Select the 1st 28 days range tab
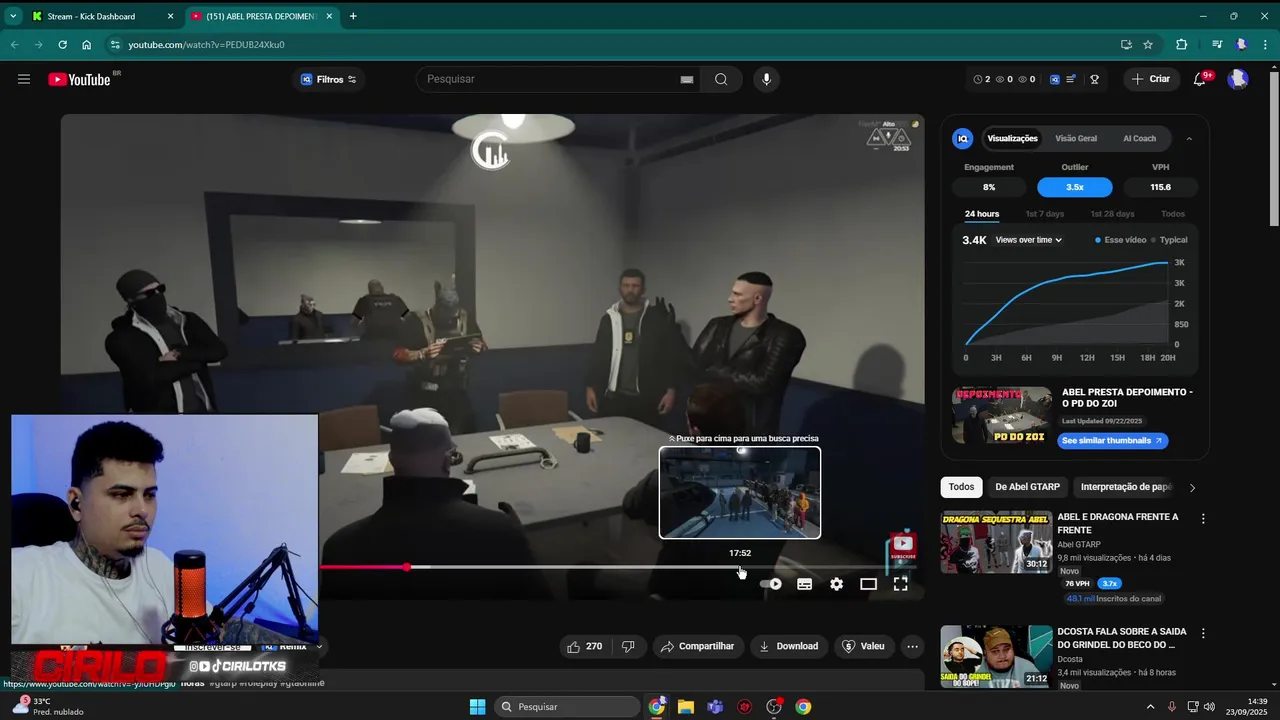 1112,214
